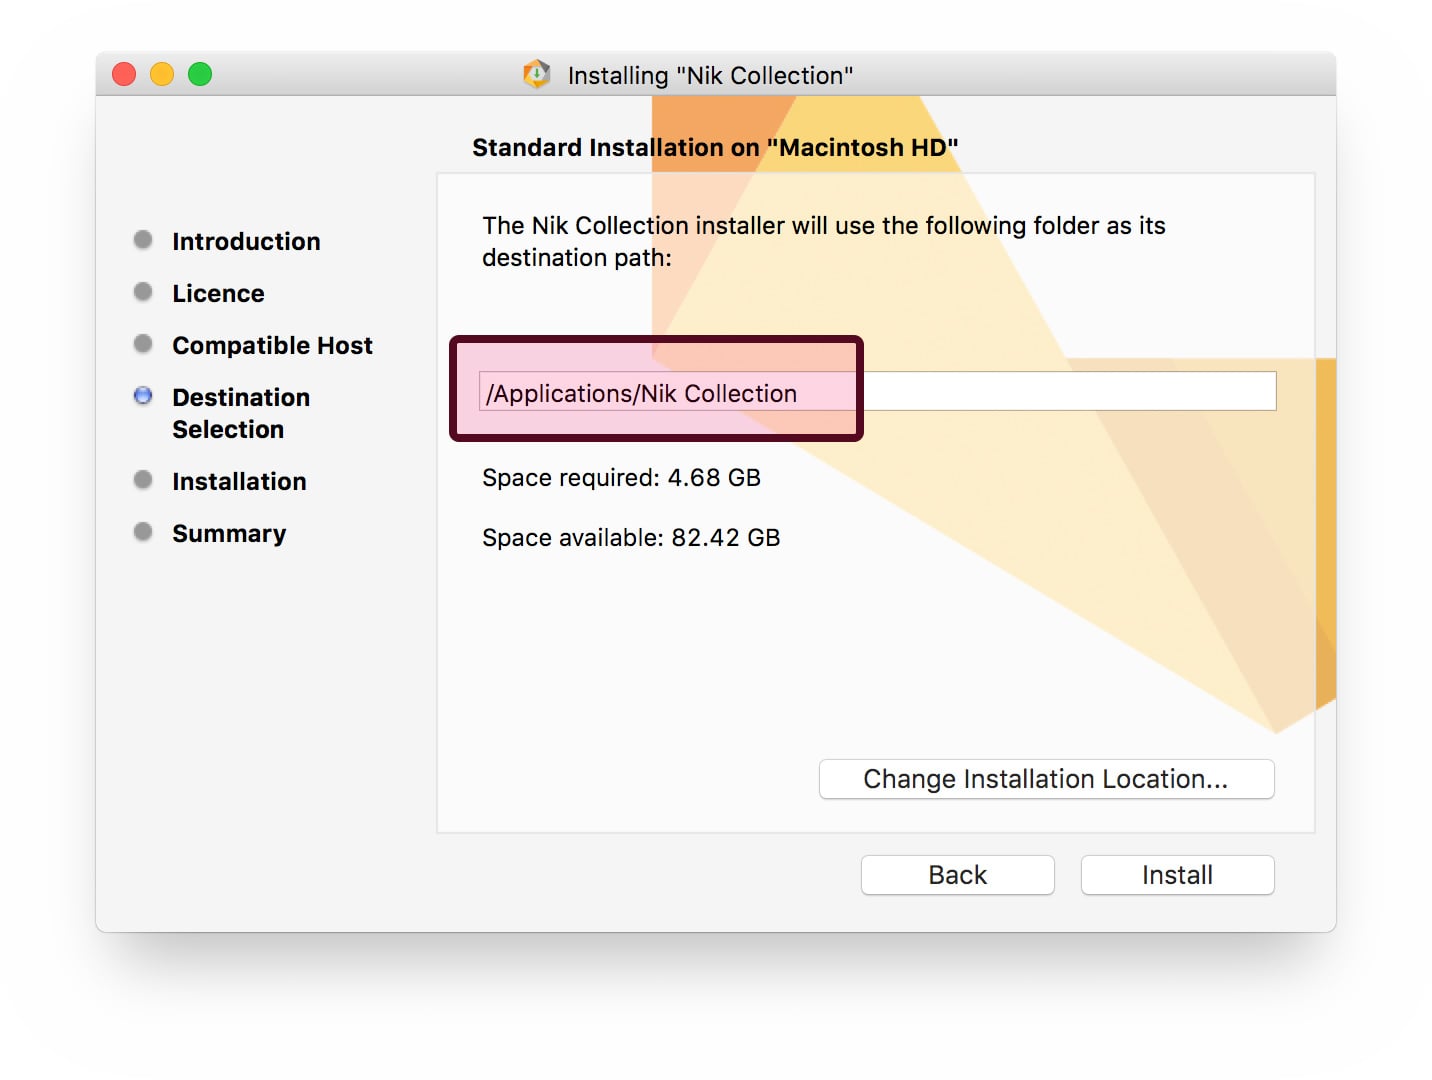Click the bullet beside Compatible Host step
The width and height of the screenshot is (1432, 1080).
click(143, 344)
